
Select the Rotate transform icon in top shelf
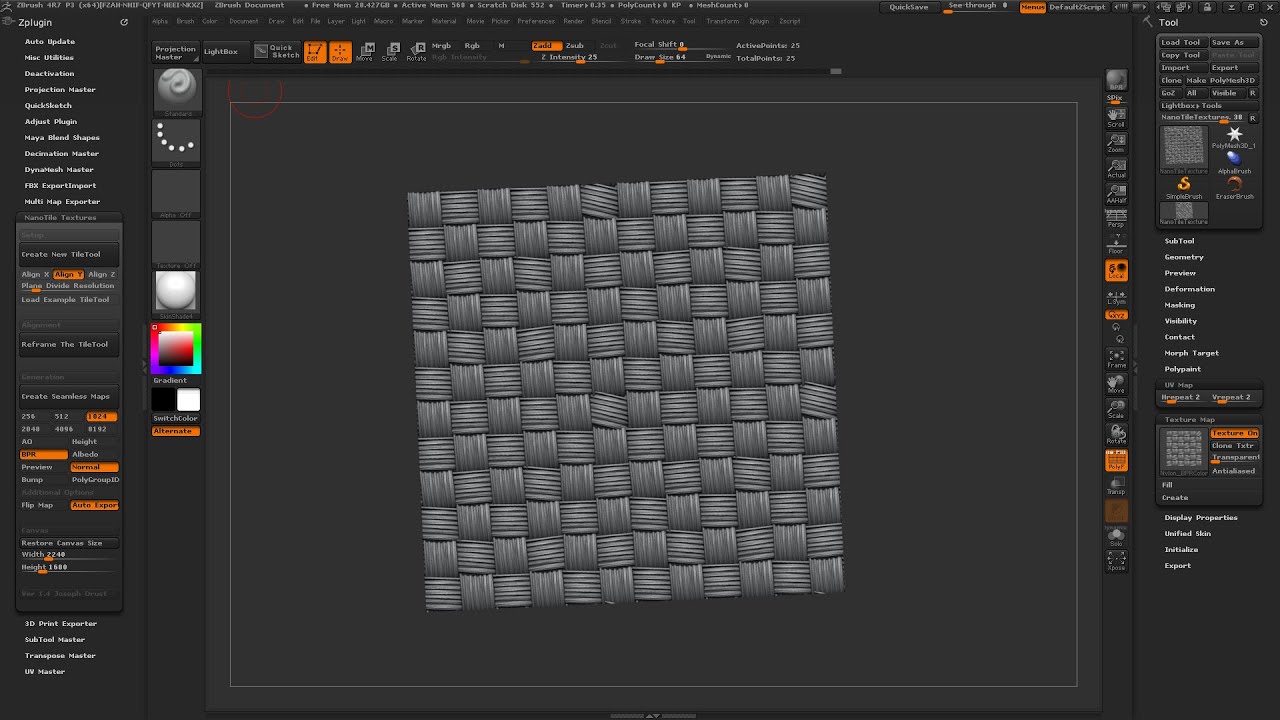(416, 52)
